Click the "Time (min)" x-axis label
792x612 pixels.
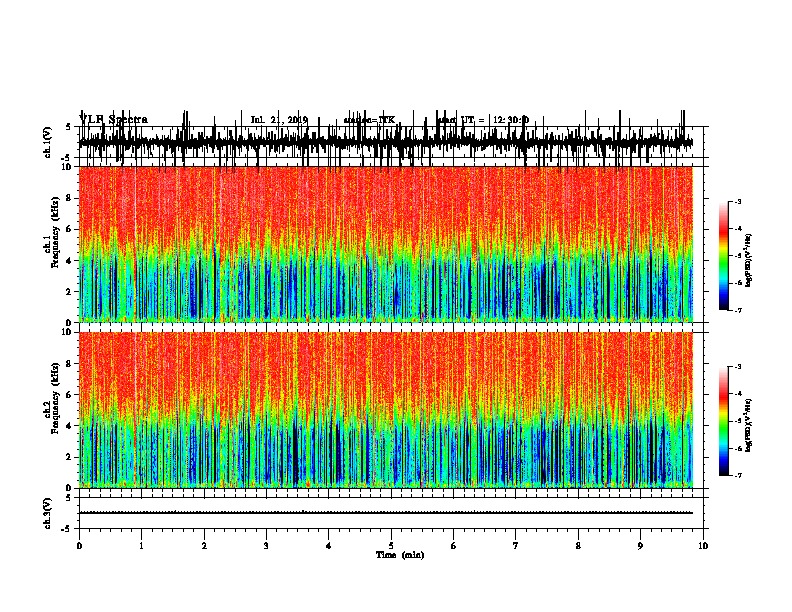[400, 555]
